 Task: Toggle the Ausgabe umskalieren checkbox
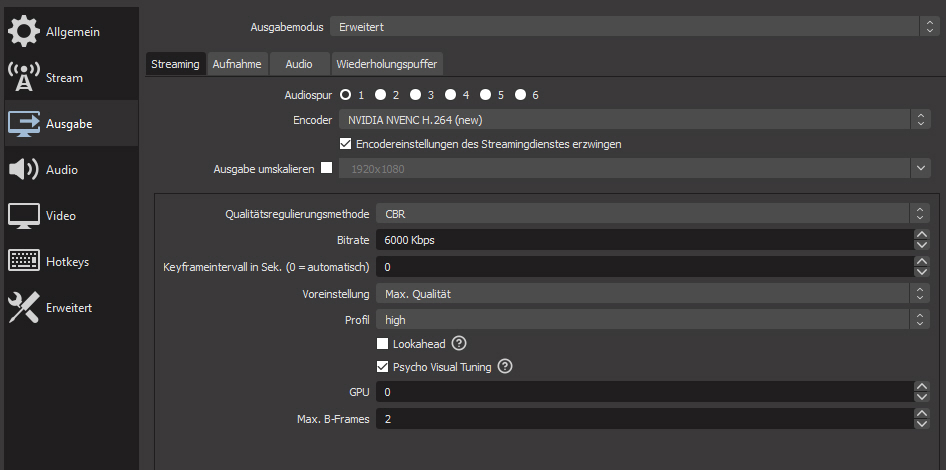click(x=326, y=169)
